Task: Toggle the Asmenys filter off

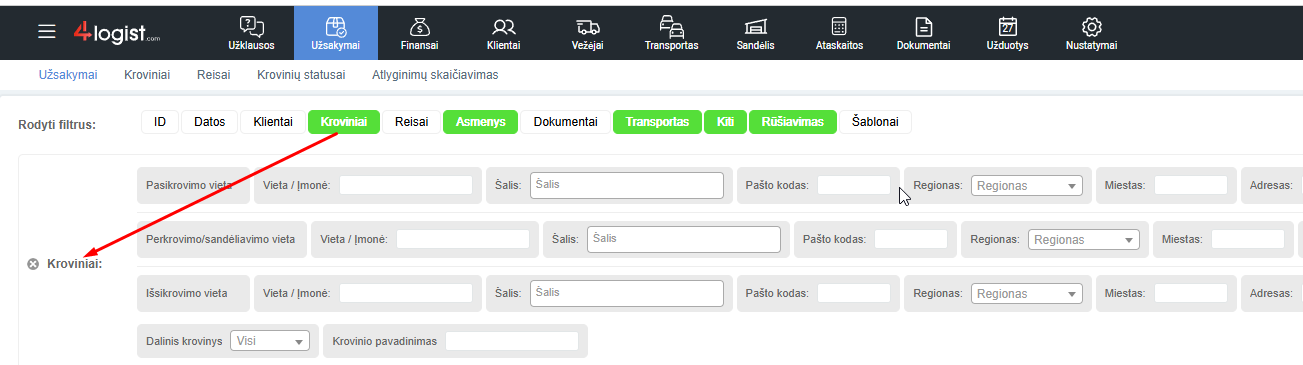Action: (480, 122)
